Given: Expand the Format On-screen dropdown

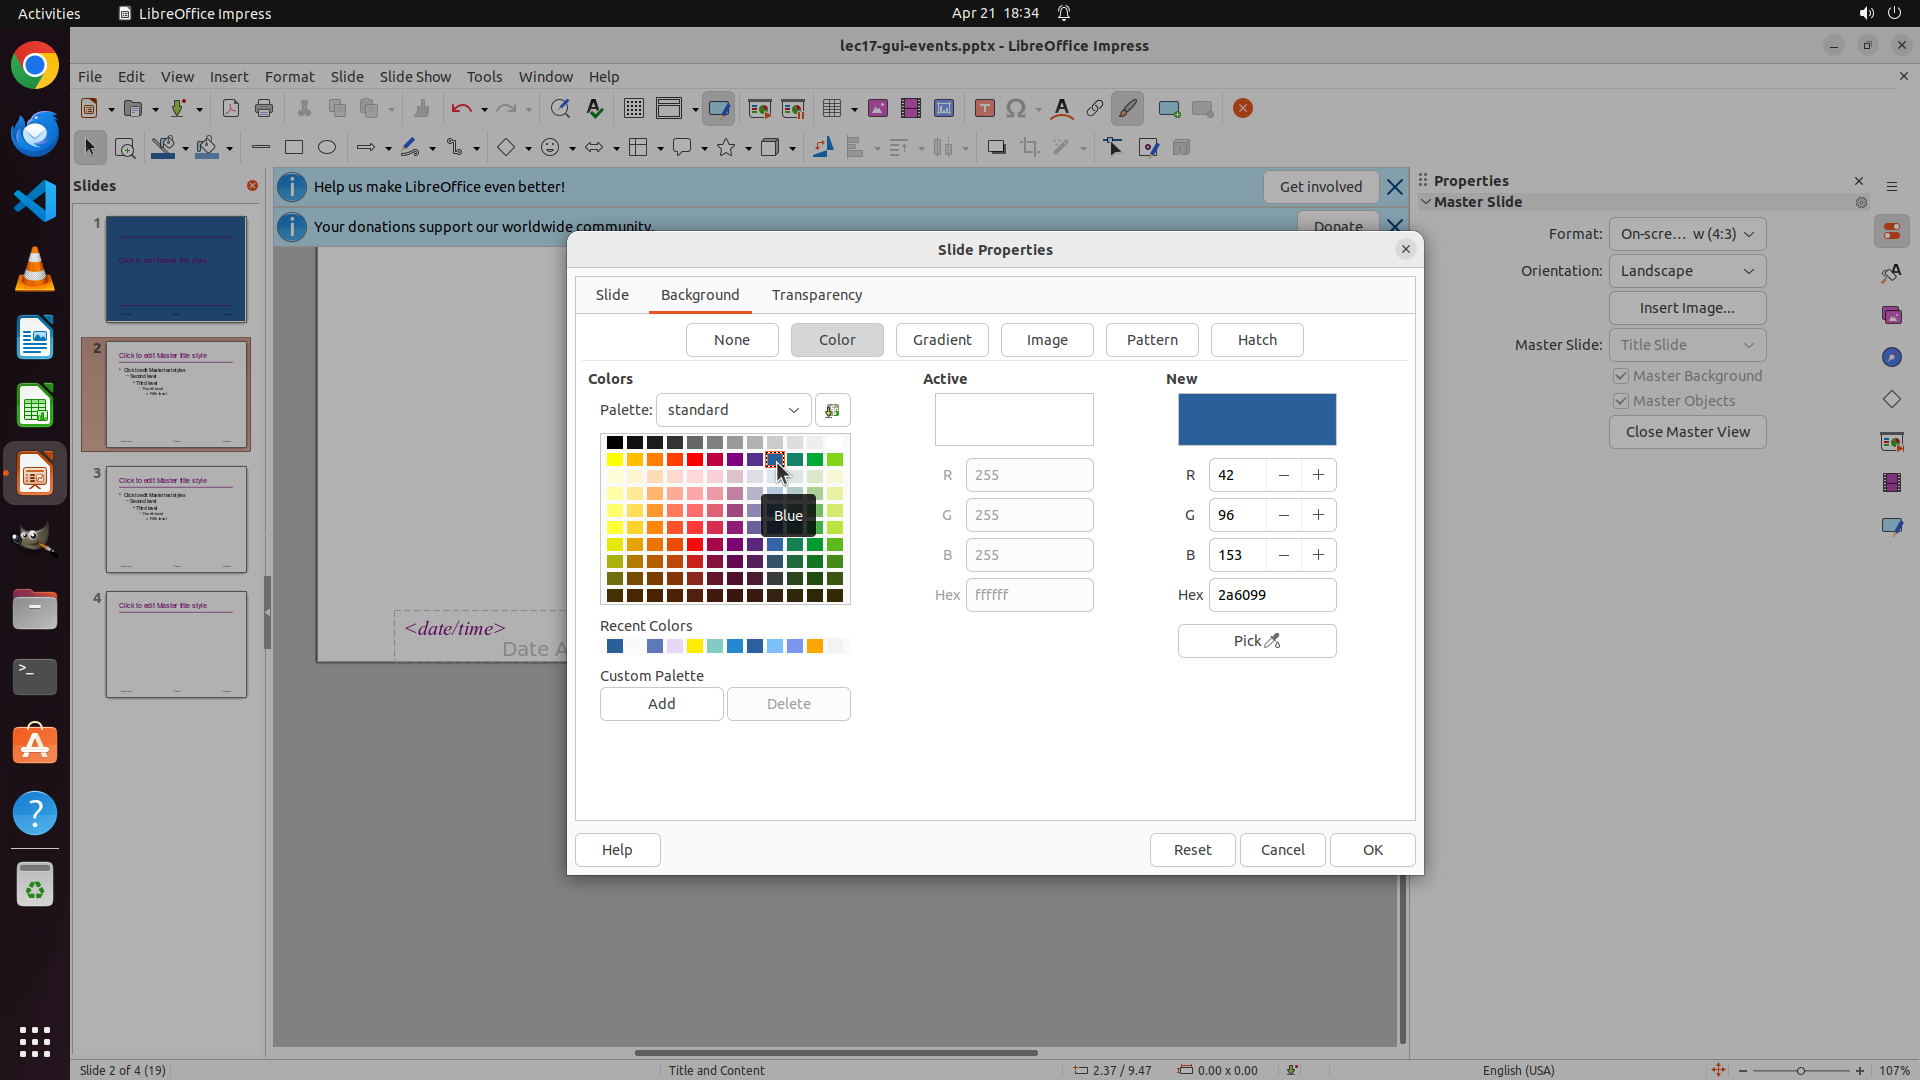Looking at the screenshot, I should (1687, 234).
